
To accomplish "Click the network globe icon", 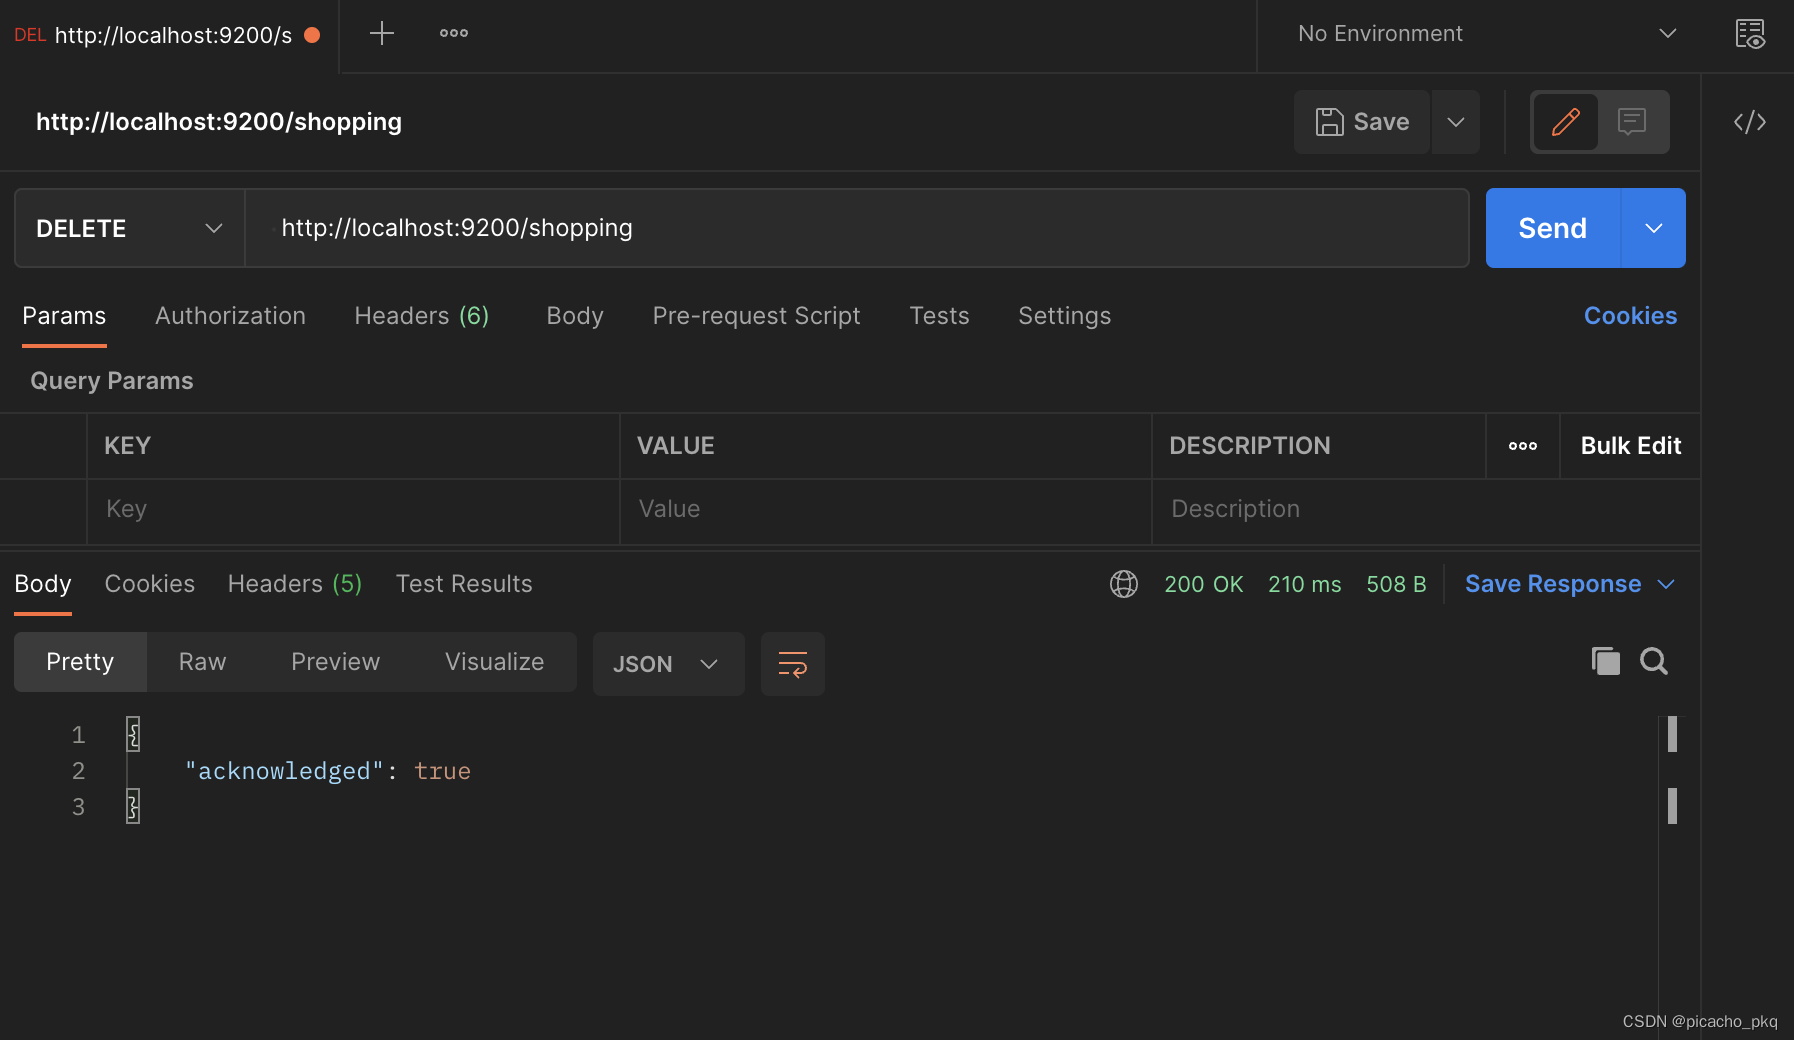I will (x=1124, y=584).
